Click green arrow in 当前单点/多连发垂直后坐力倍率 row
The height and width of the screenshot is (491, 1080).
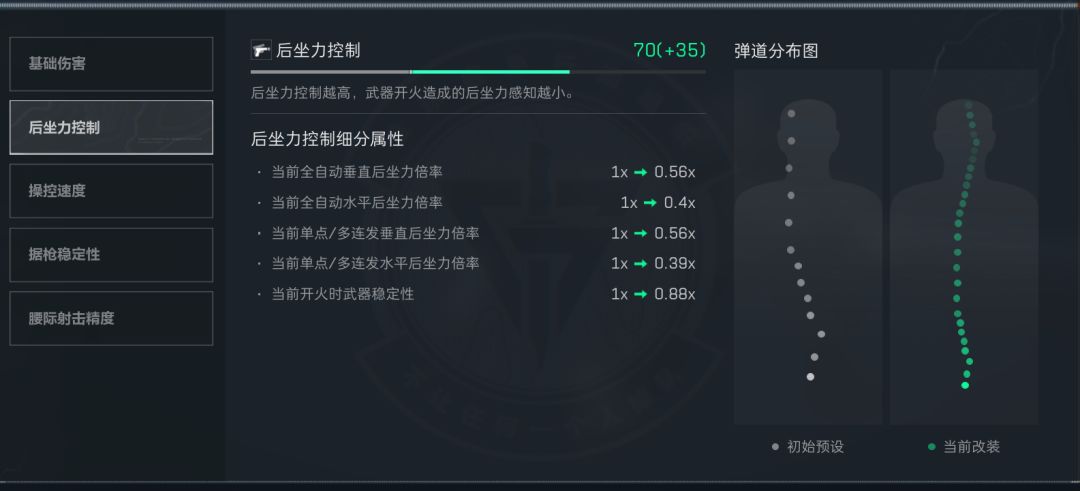coord(641,233)
